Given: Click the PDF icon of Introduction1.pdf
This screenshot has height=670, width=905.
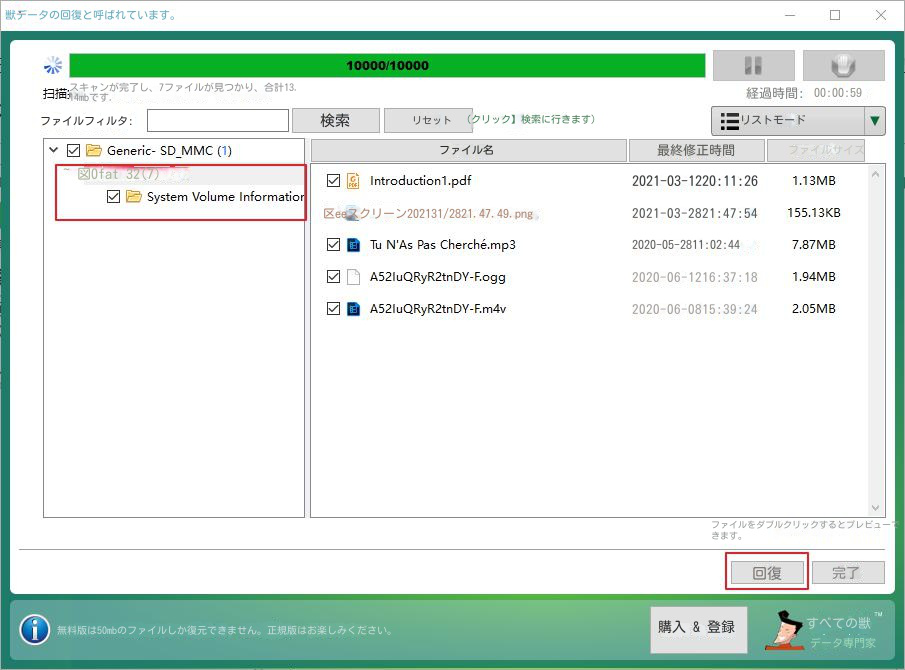Looking at the screenshot, I should pos(353,181).
